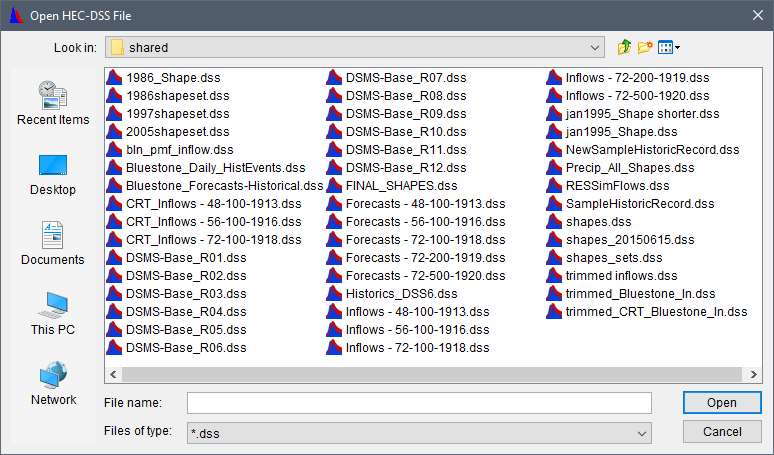The height and width of the screenshot is (455, 774).
Task: Click the horizontal scrollbar left arrow
Action: click(x=112, y=374)
